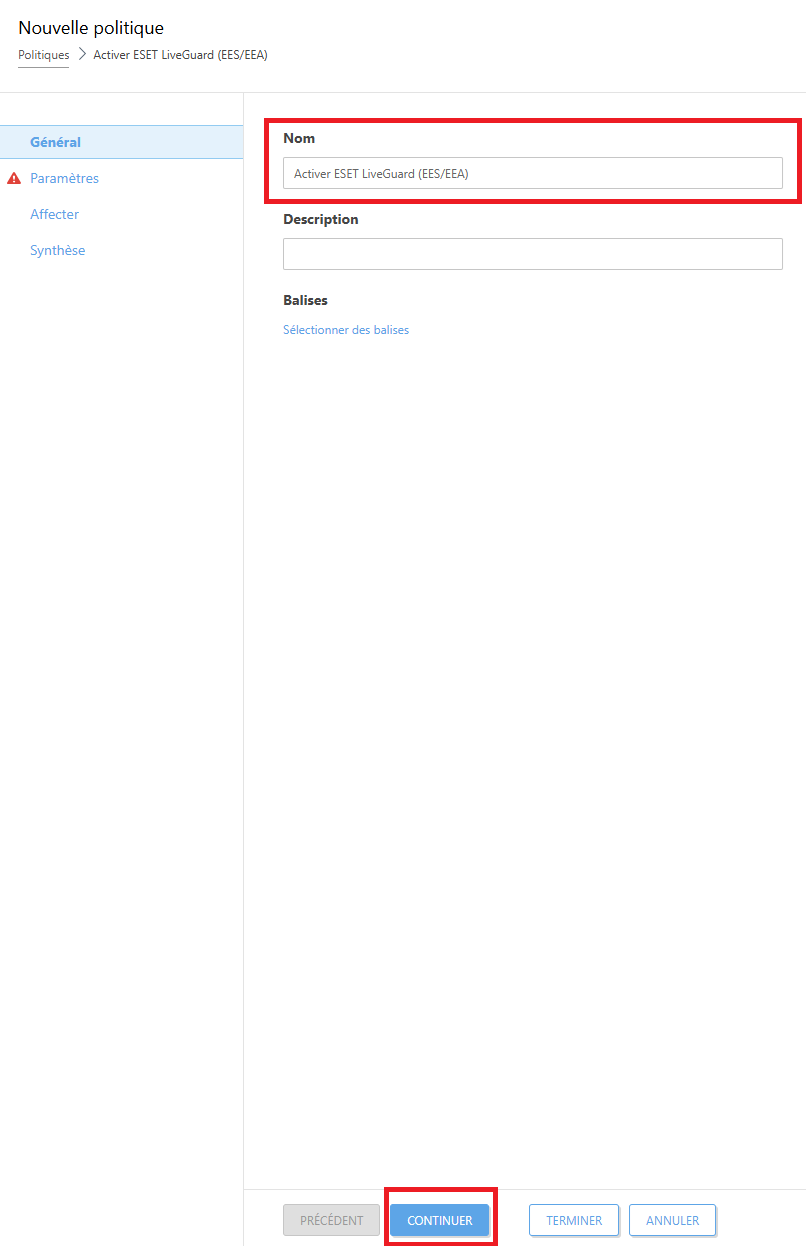
Task: Click the ANNULER button
Action: click(672, 1220)
